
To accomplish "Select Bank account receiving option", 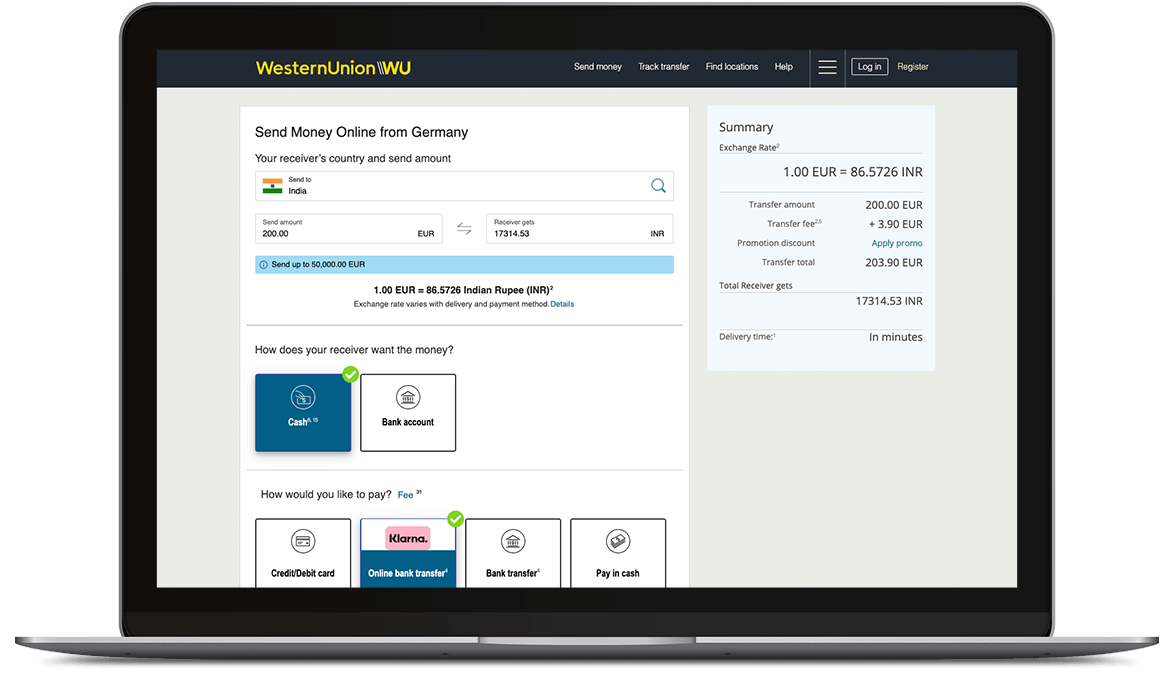I will click(x=408, y=412).
